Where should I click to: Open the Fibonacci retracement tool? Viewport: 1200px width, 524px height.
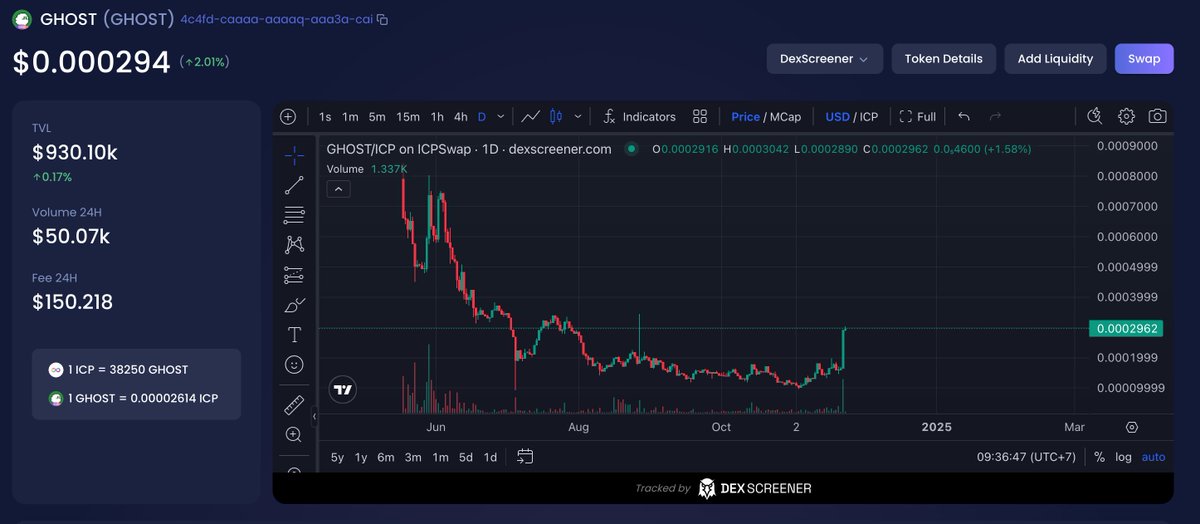click(x=294, y=215)
